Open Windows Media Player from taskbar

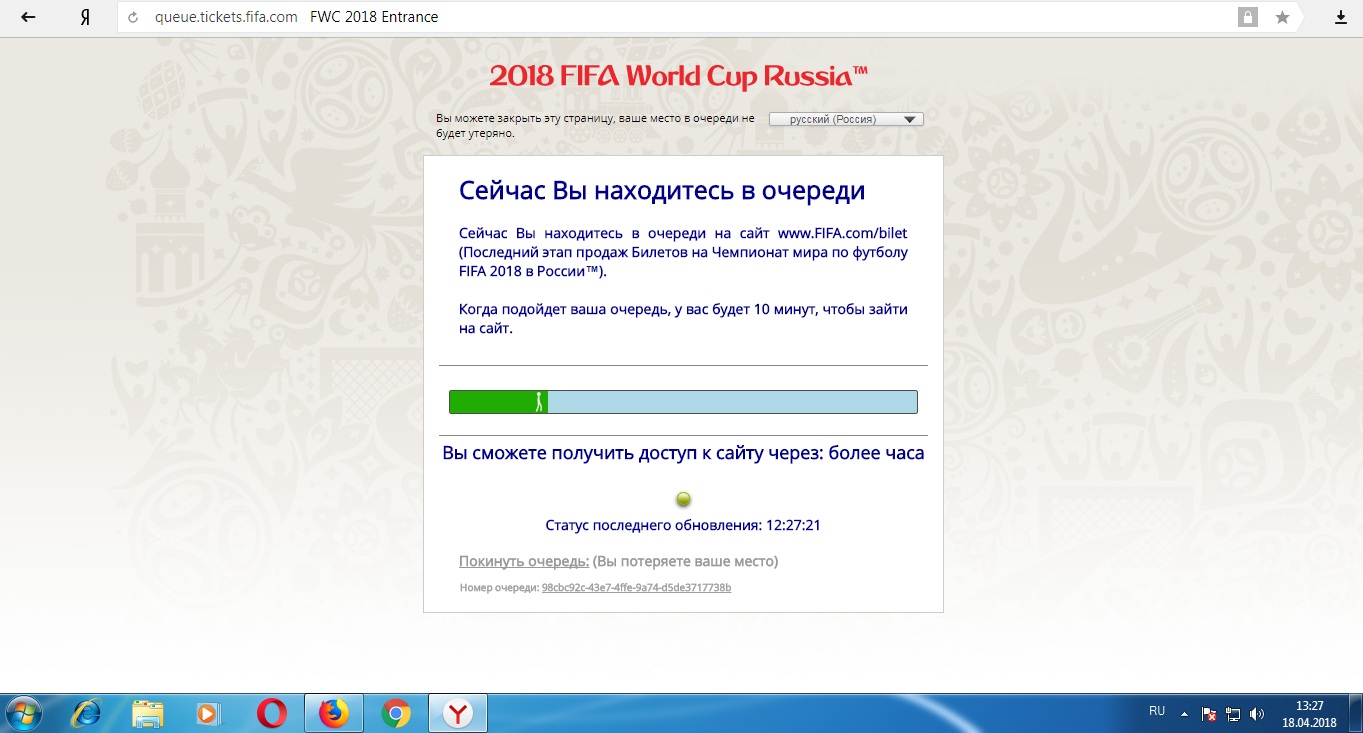[209, 713]
